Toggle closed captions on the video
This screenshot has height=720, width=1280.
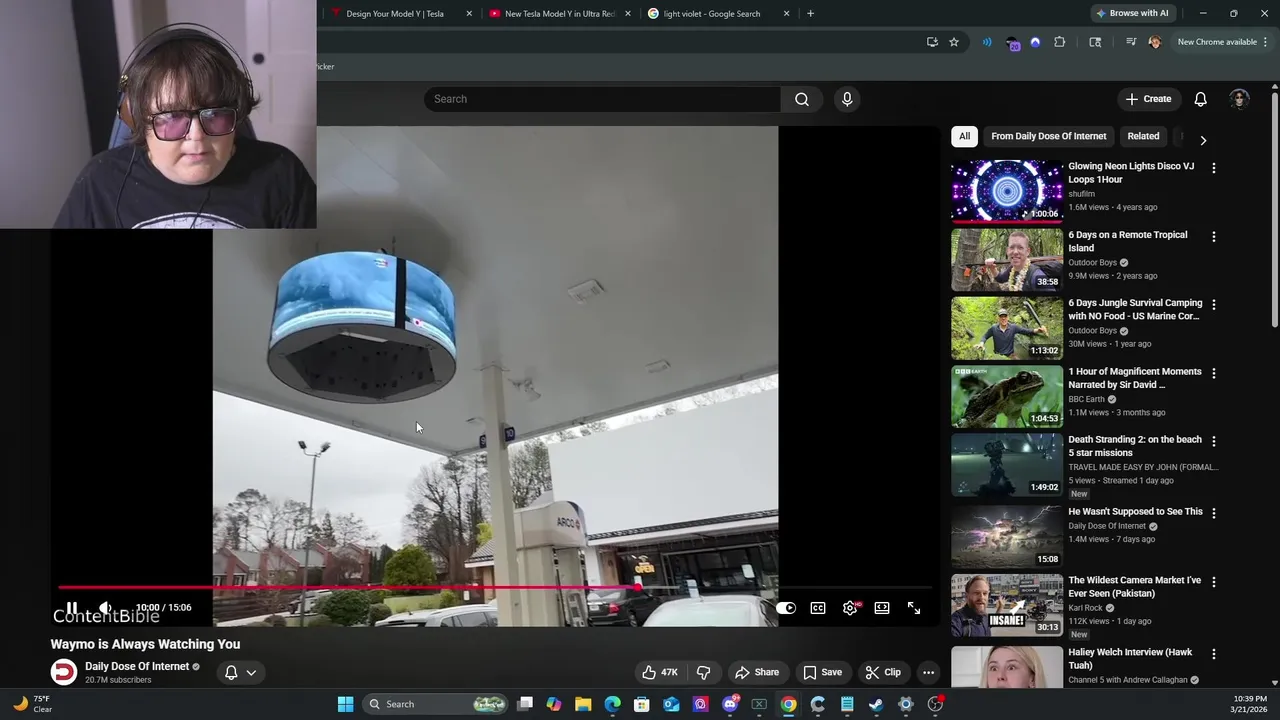pos(818,608)
